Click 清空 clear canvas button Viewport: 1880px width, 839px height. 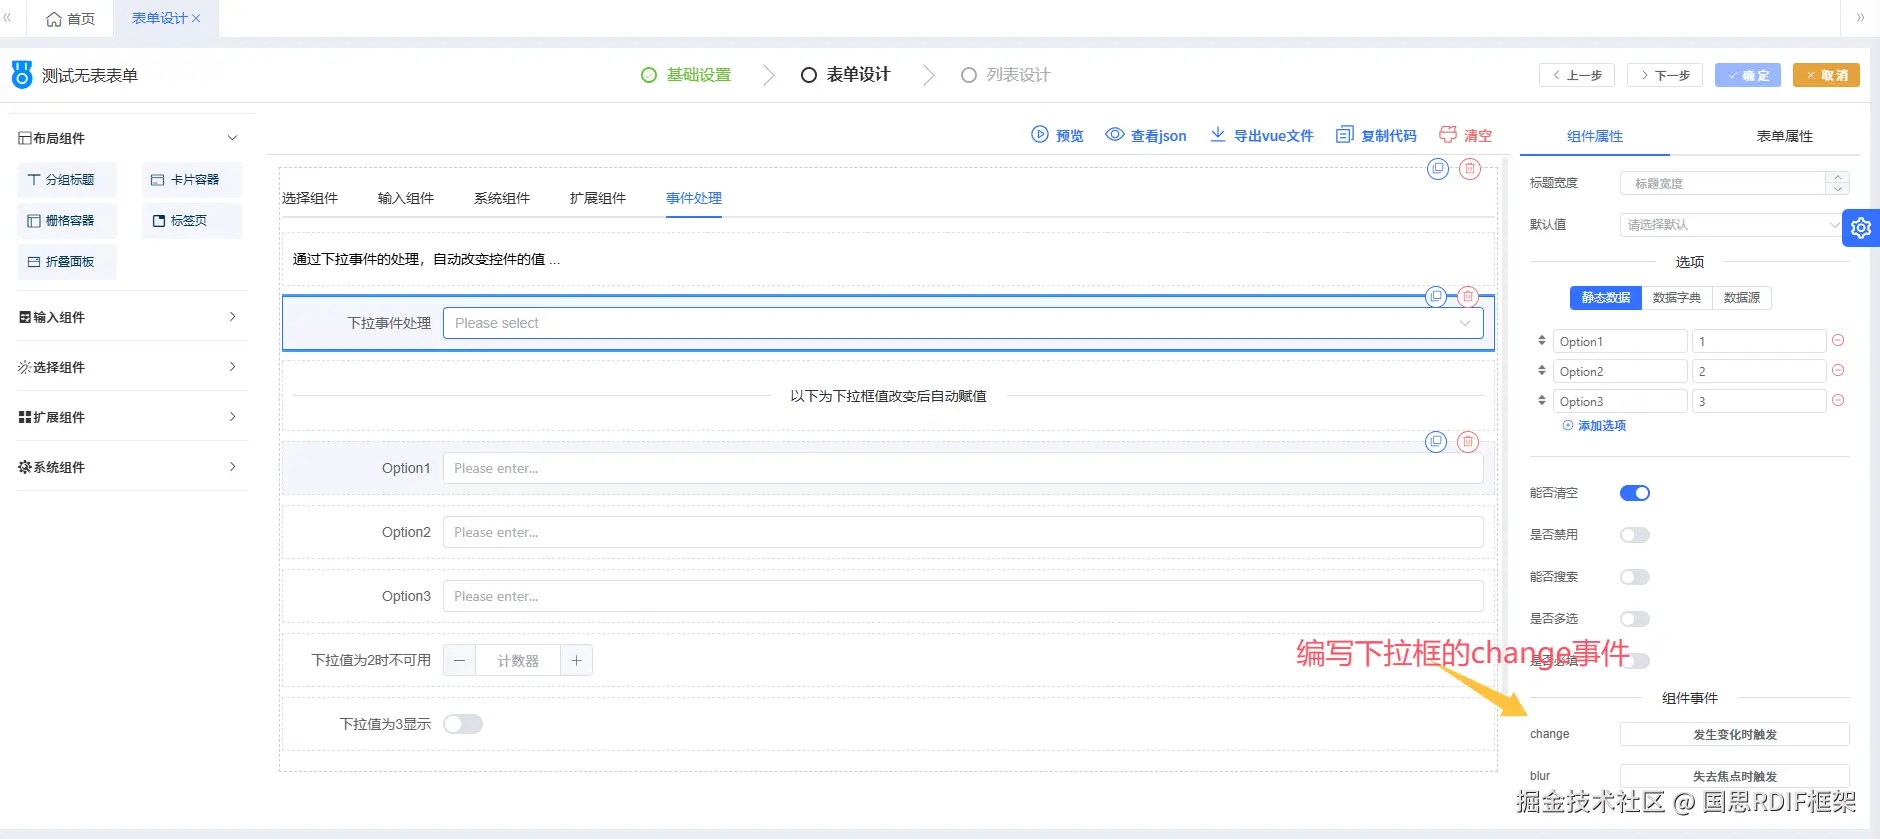click(x=1465, y=135)
